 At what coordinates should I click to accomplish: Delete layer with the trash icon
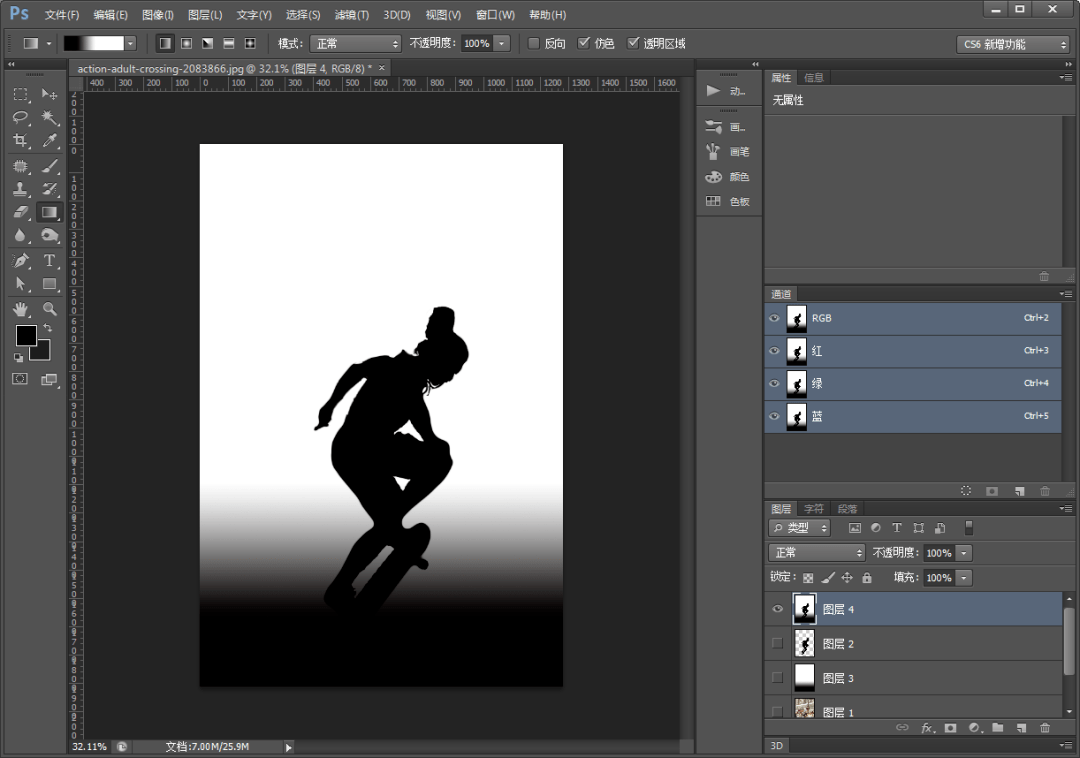tap(1045, 728)
